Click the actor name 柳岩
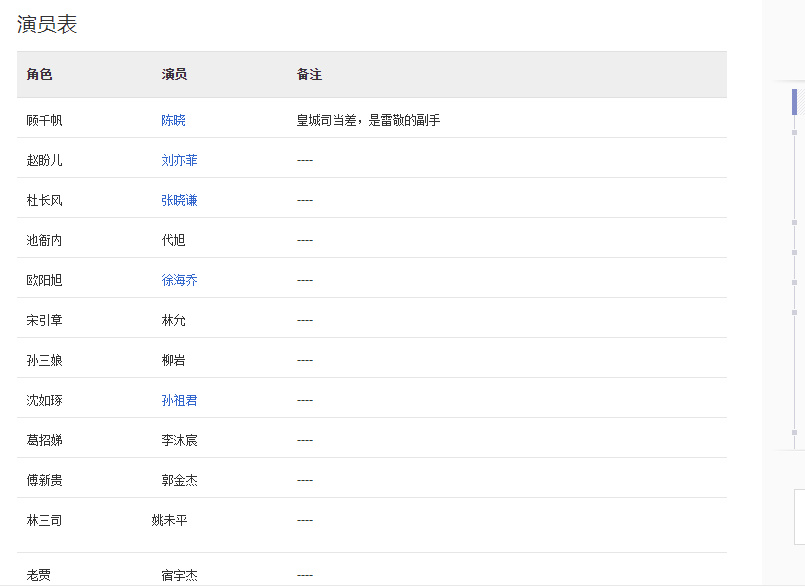This screenshot has height=588, width=805. (174, 361)
